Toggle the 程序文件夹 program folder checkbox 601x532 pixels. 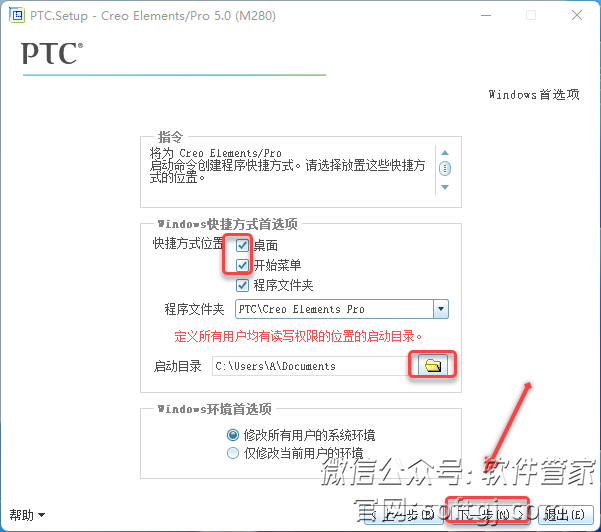pyautogui.click(x=242, y=285)
